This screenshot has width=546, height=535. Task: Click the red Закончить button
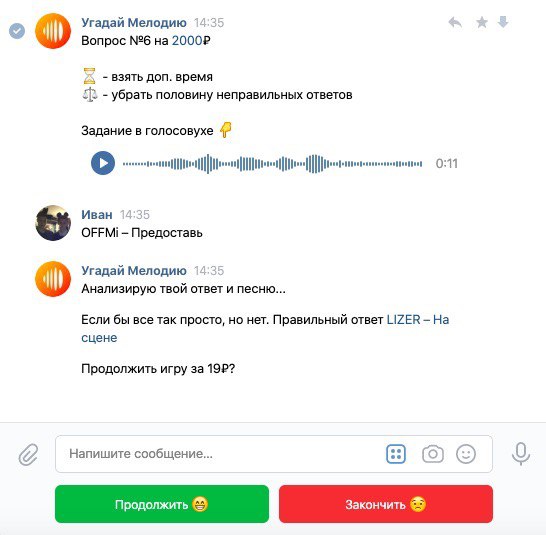(386, 504)
